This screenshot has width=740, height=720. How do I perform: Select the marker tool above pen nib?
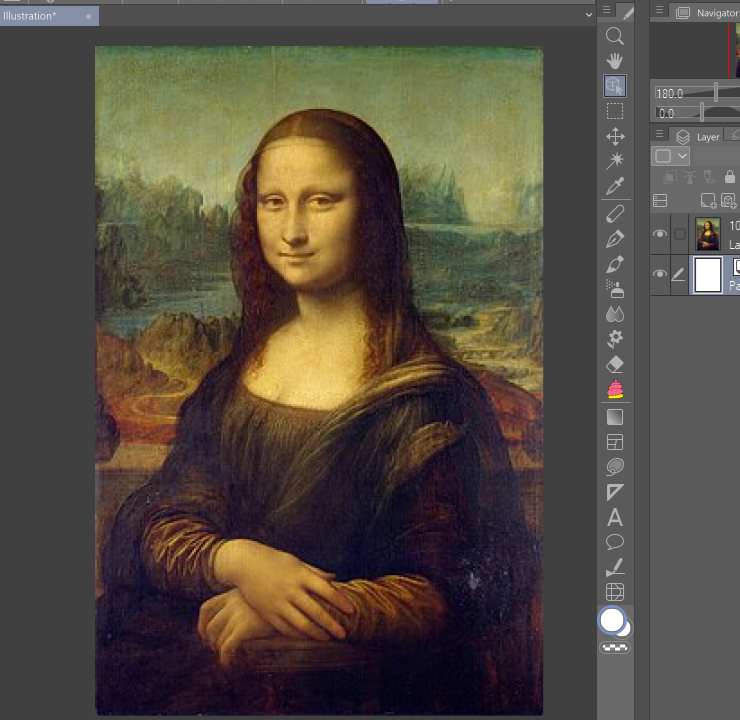pyautogui.click(x=615, y=214)
